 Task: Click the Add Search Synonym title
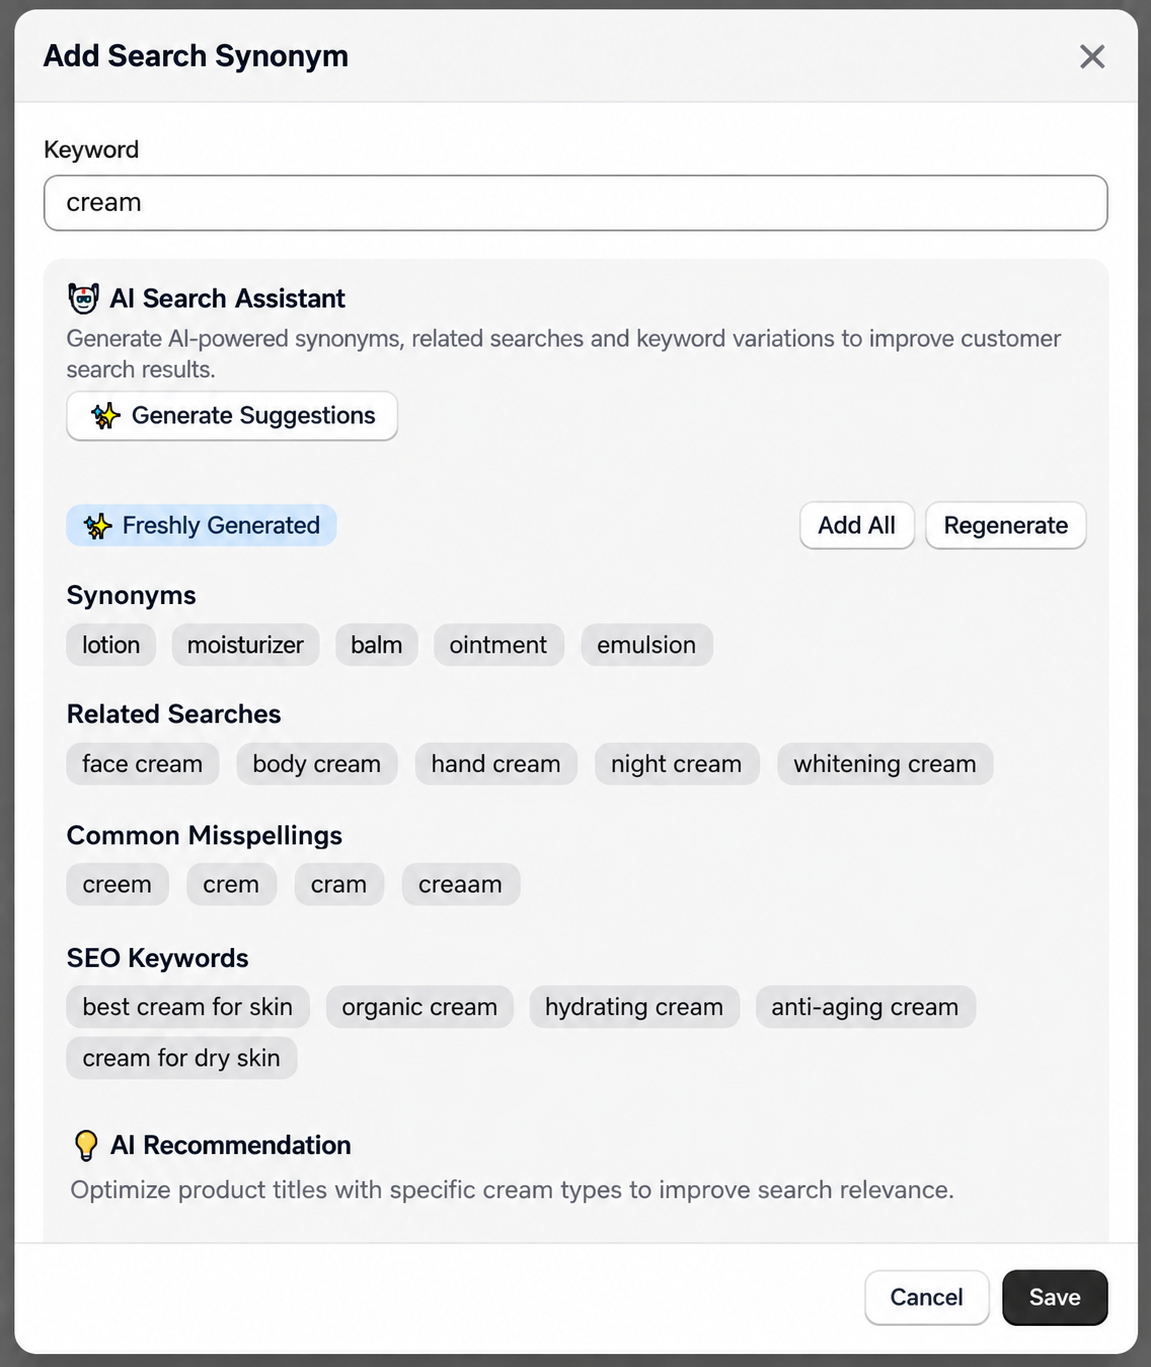pyautogui.click(x=196, y=56)
